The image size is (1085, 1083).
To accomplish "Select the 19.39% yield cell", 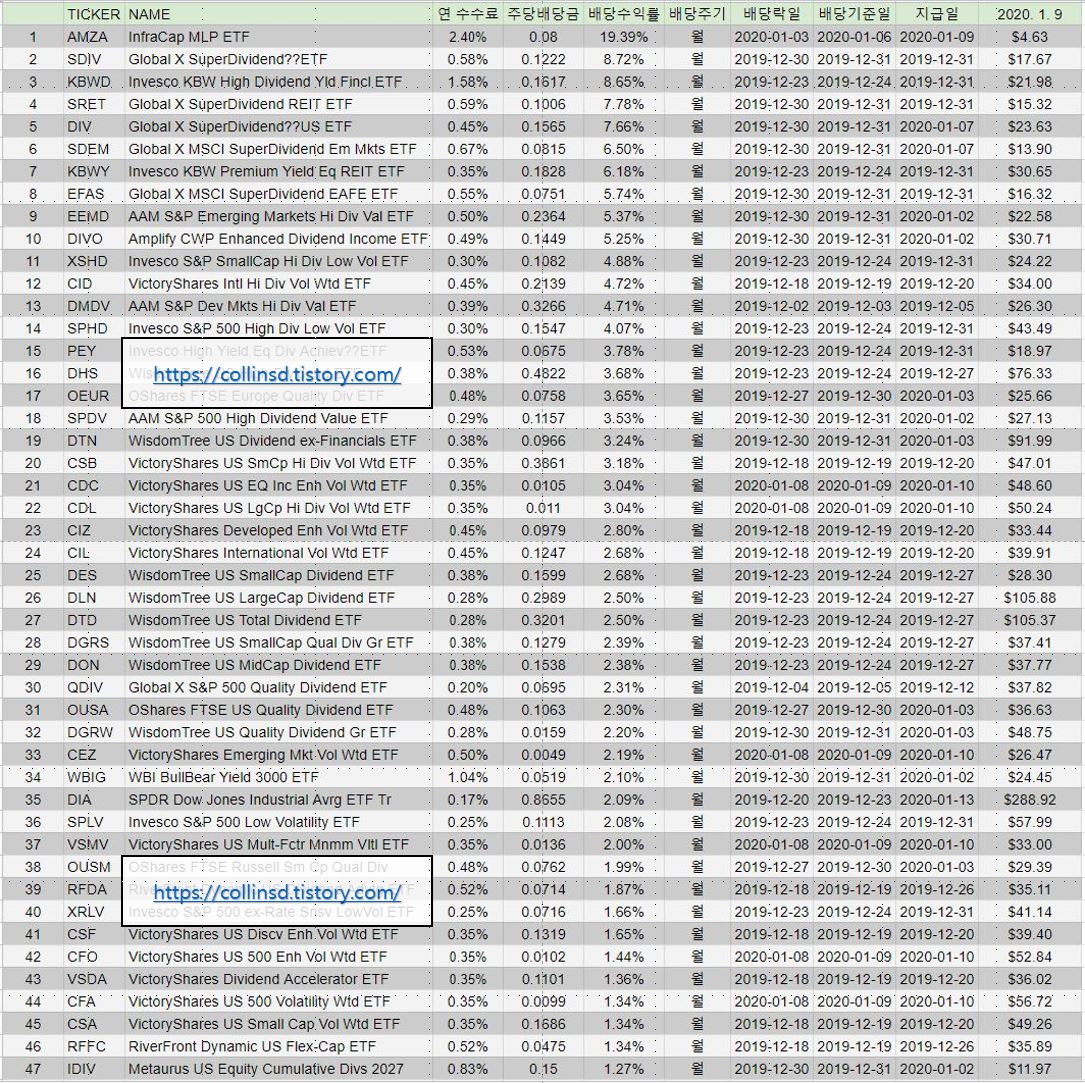I will click(x=625, y=37).
